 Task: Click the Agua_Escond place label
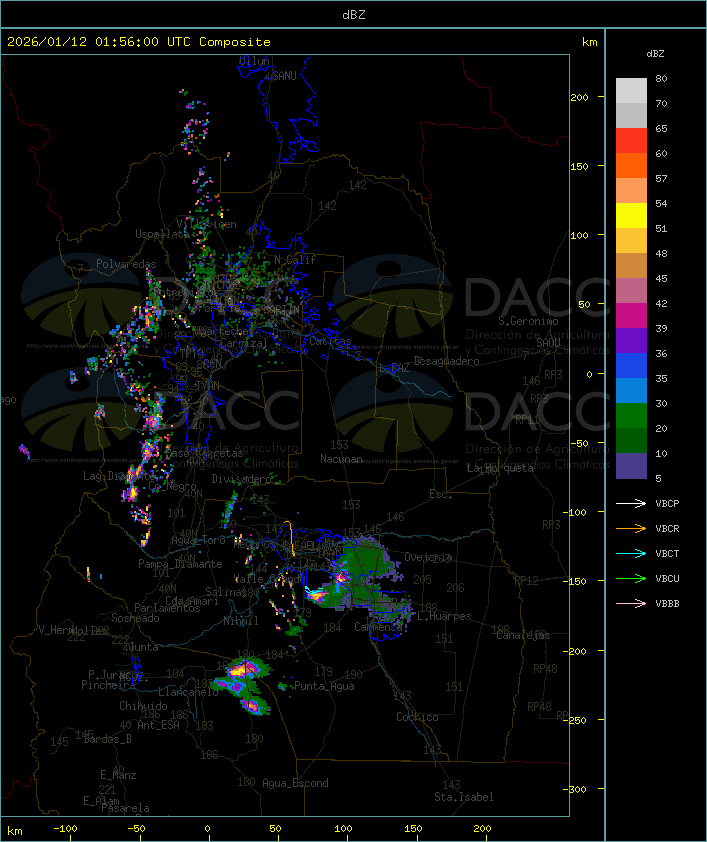click(295, 783)
